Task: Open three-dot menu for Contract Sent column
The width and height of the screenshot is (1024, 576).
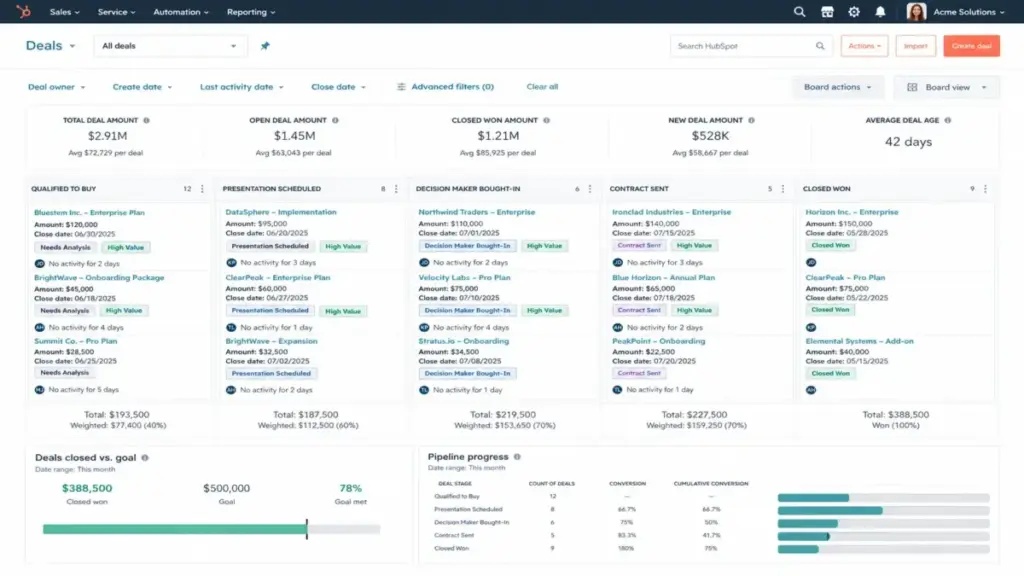Action: 782,189
